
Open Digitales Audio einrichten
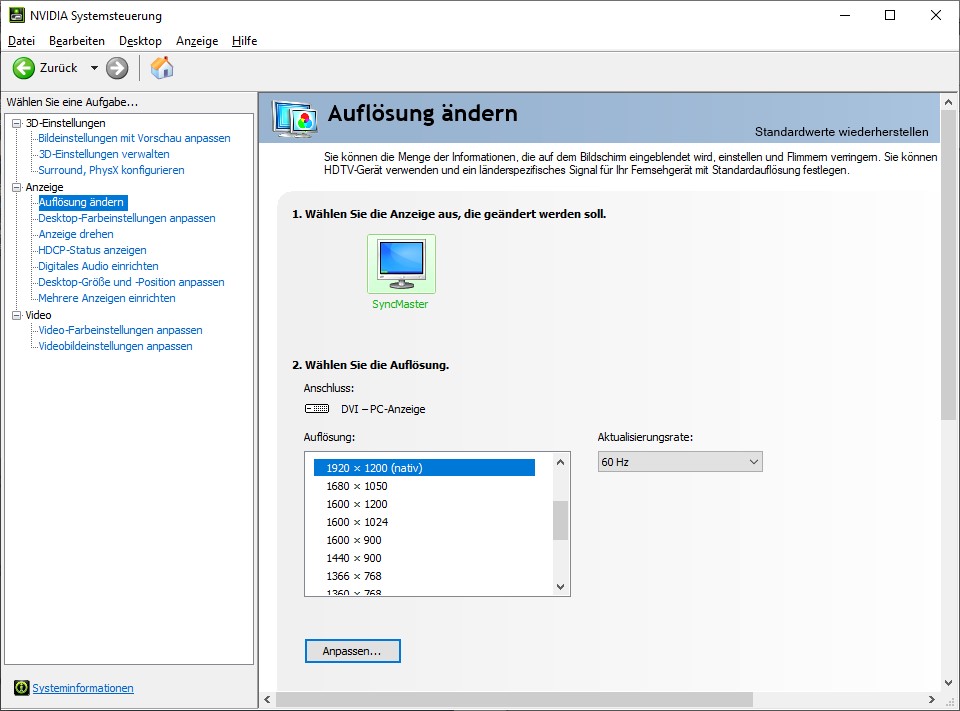tap(98, 266)
